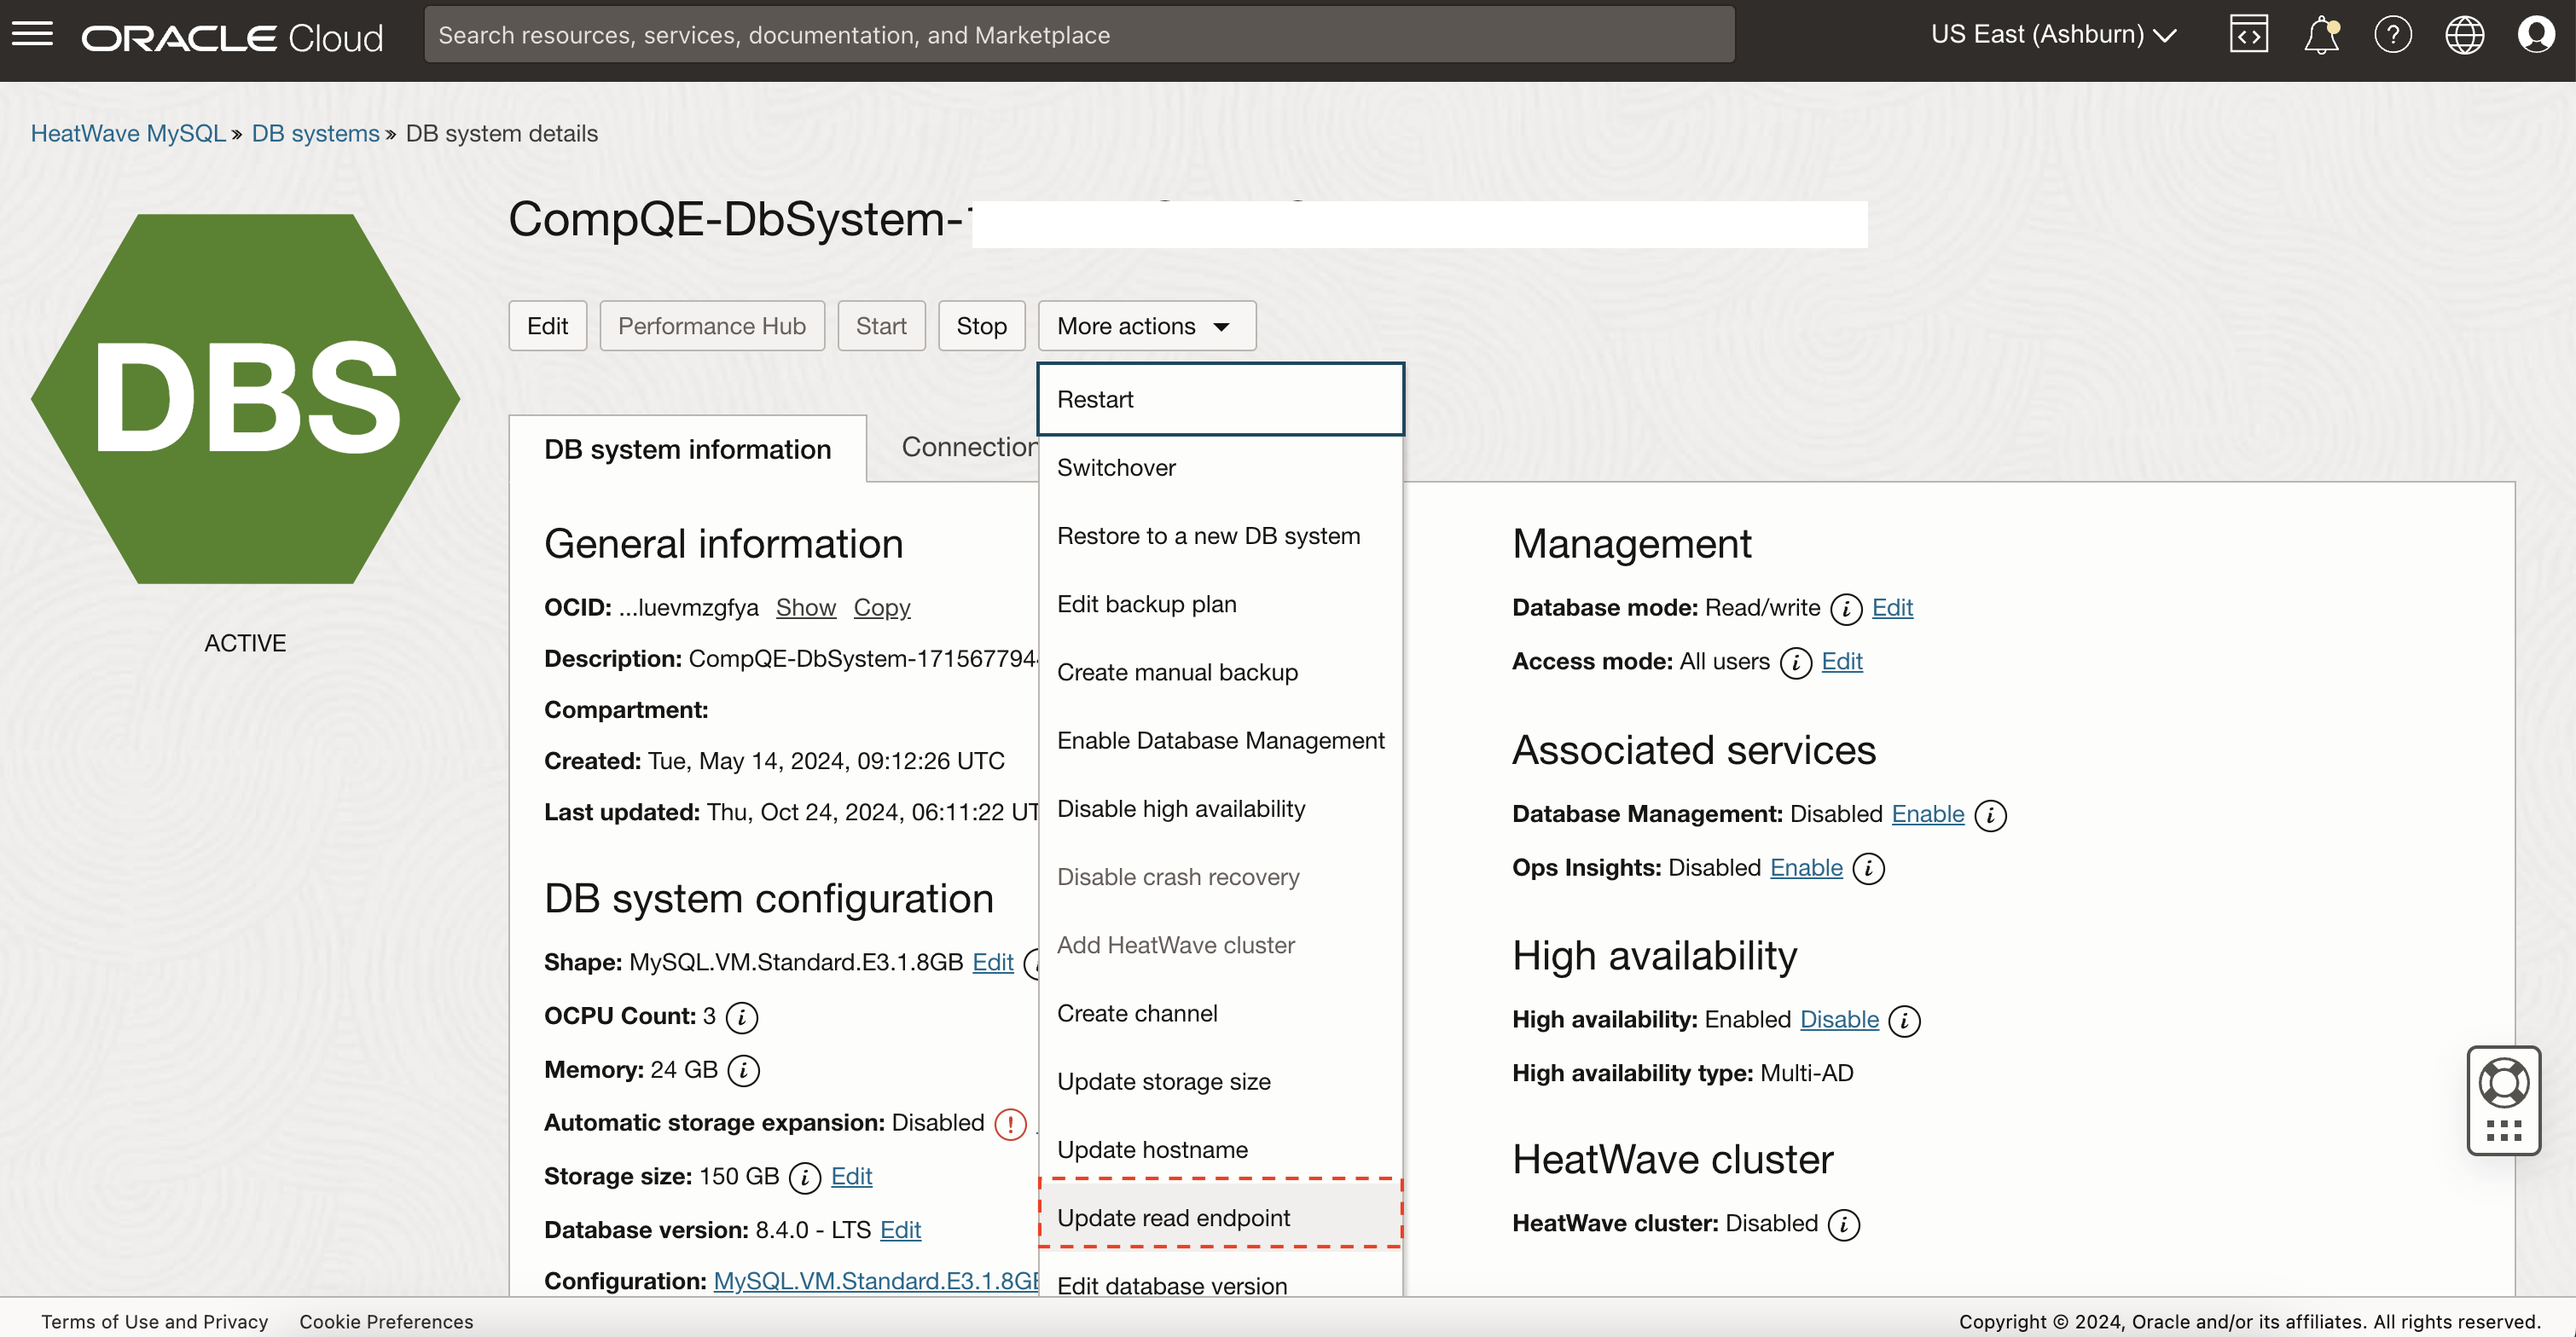The width and height of the screenshot is (2576, 1337).
Task: Enable Ops Insights for the system
Action: [1804, 868]
